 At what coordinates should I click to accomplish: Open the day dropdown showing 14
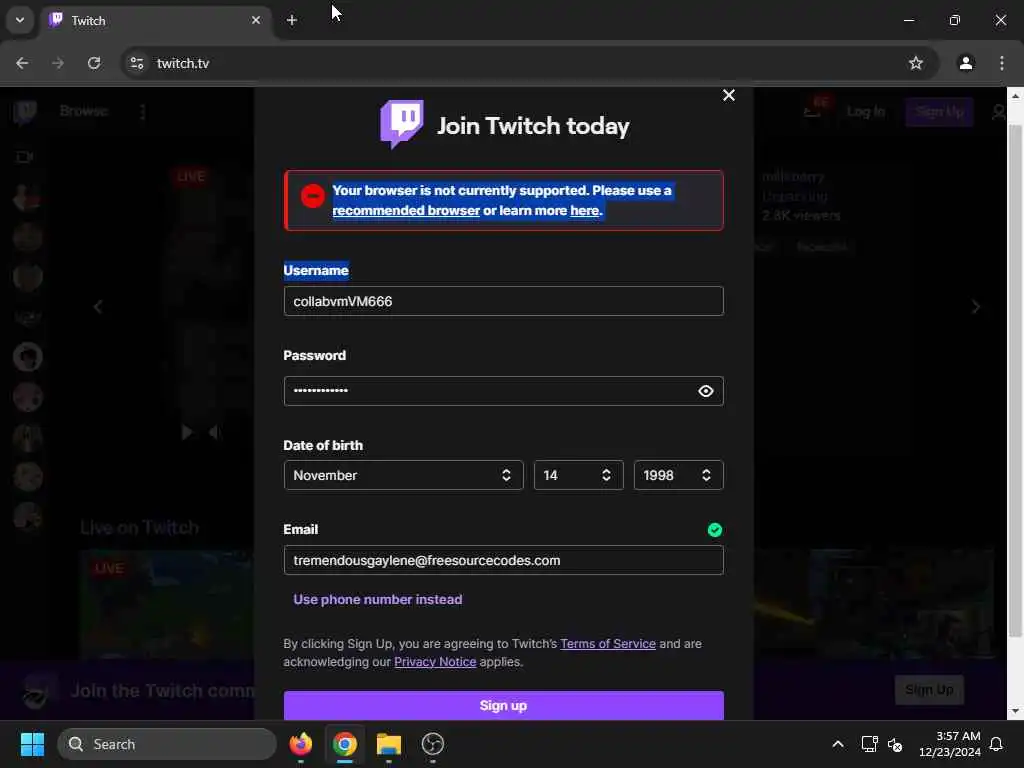tap(578, 475)
